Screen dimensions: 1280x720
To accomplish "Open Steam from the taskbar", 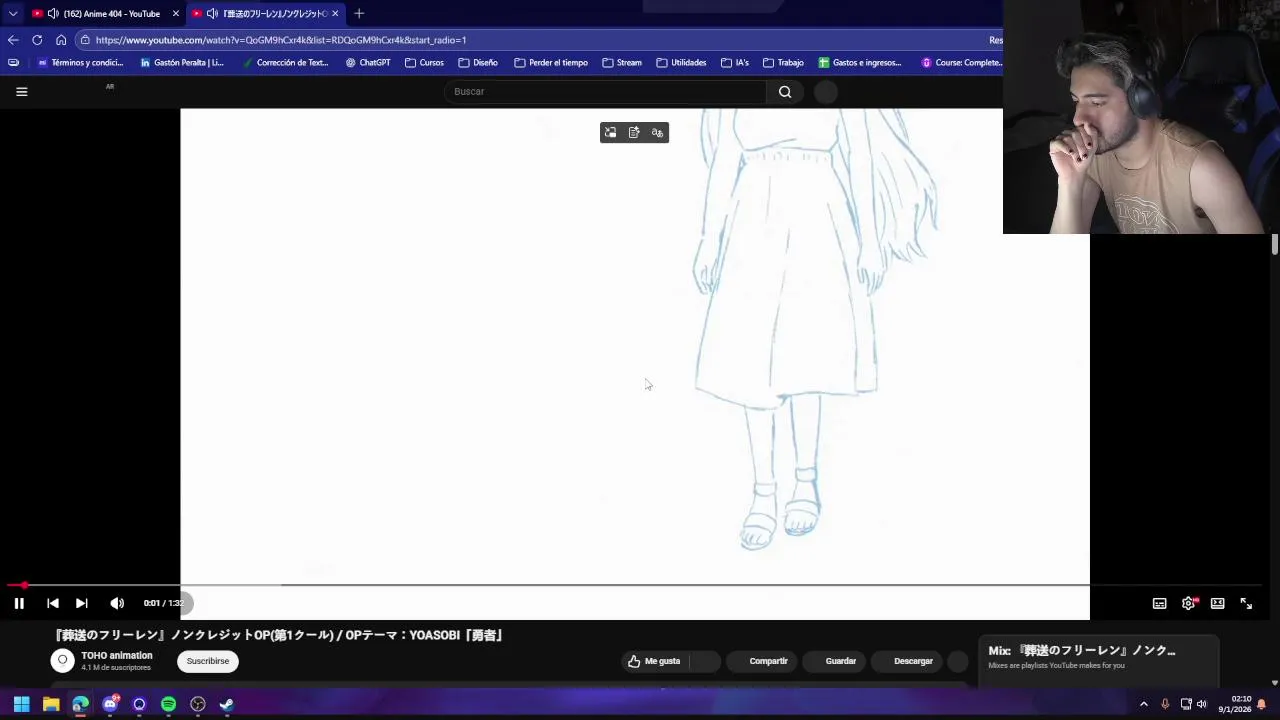I will click(x=227, y=704).
